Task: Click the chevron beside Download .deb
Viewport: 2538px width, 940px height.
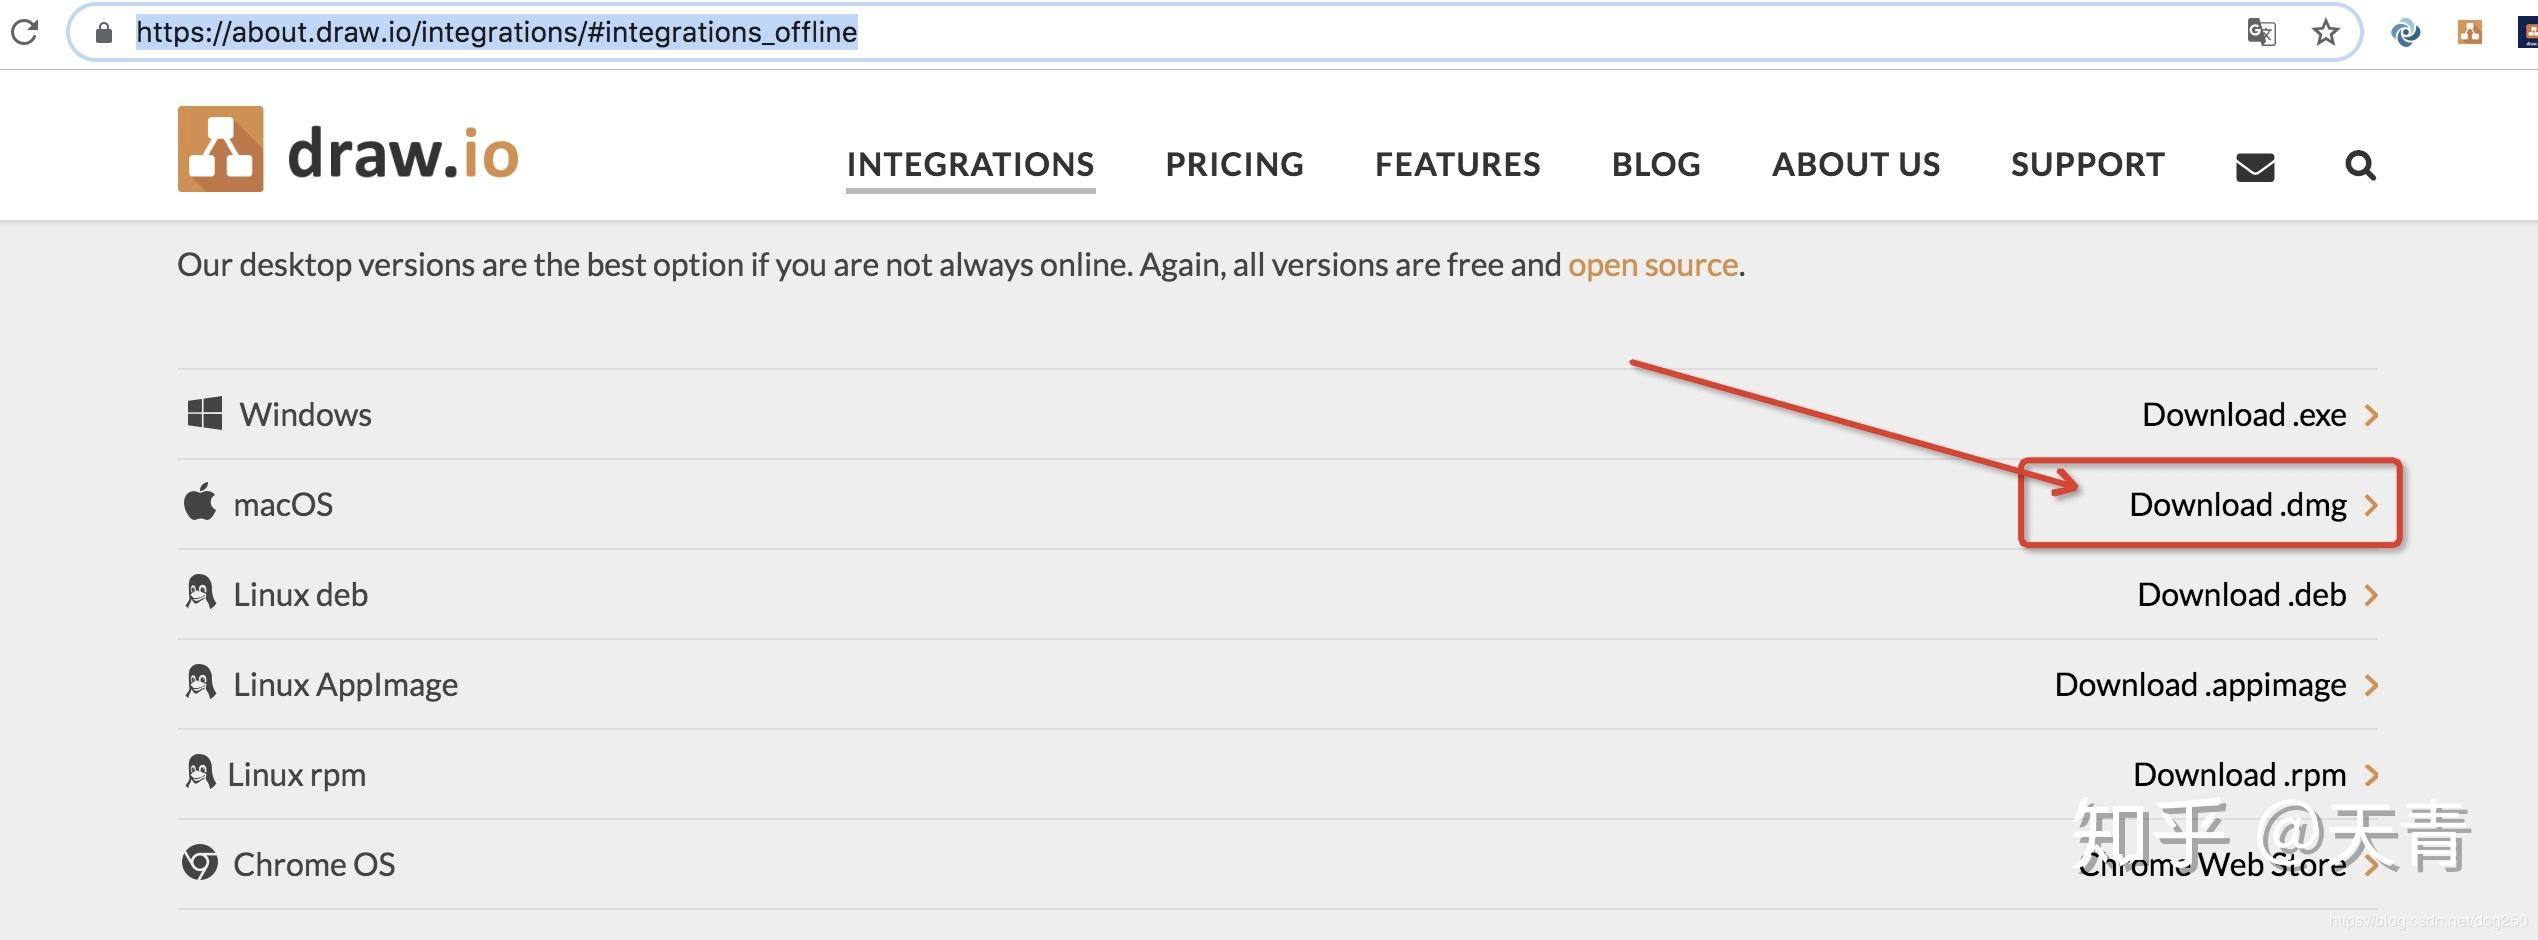Action: coord(2371,595)
